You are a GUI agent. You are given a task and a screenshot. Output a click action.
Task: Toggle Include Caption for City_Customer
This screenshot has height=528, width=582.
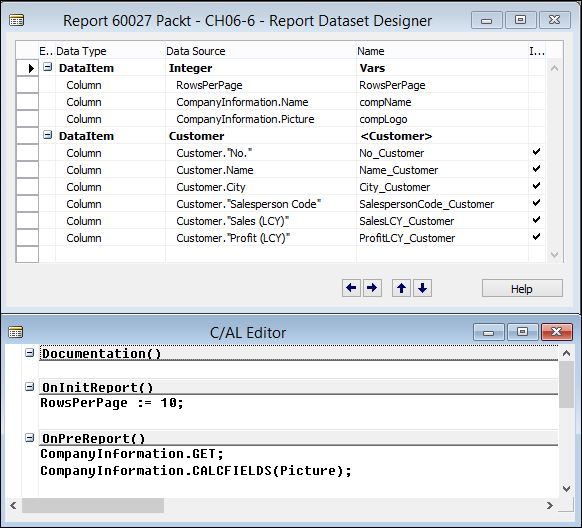(x=536, y=186)
